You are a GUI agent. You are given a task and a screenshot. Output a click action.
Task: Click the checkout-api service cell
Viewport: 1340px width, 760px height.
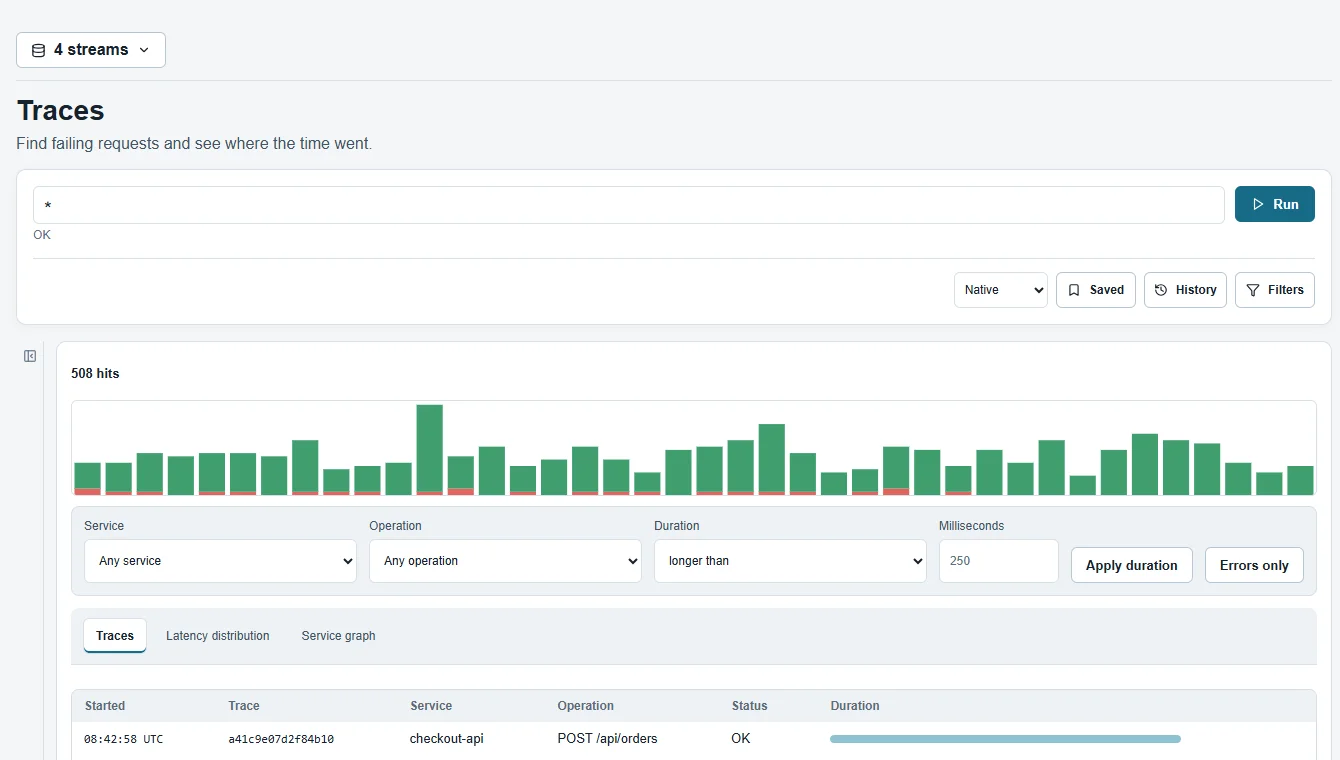click(447, 739)
